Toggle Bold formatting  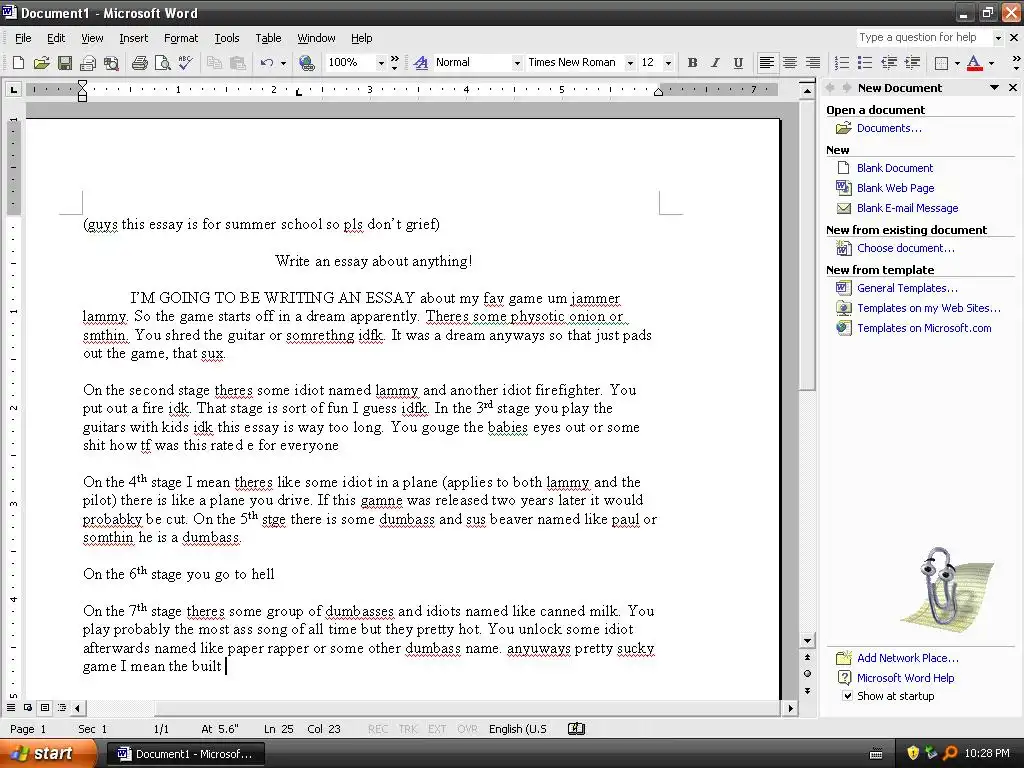[x=692, y=63]
